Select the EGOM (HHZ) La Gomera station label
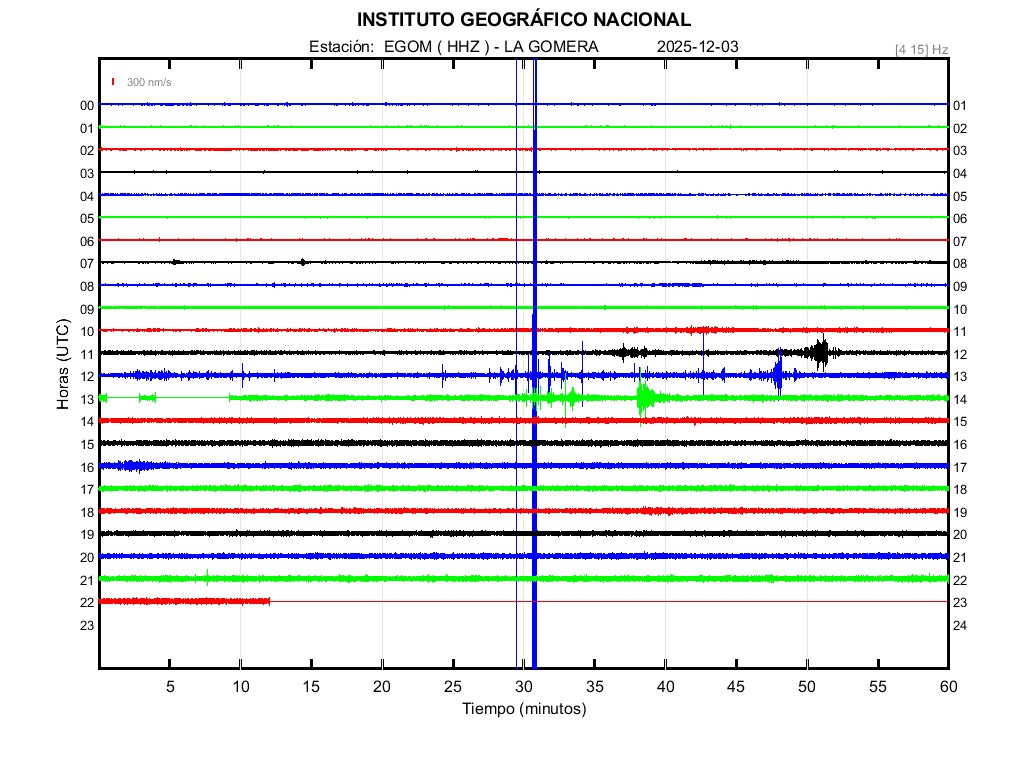Image resolution: width=1024 pixels, height=768 pixels. (453, 47)
